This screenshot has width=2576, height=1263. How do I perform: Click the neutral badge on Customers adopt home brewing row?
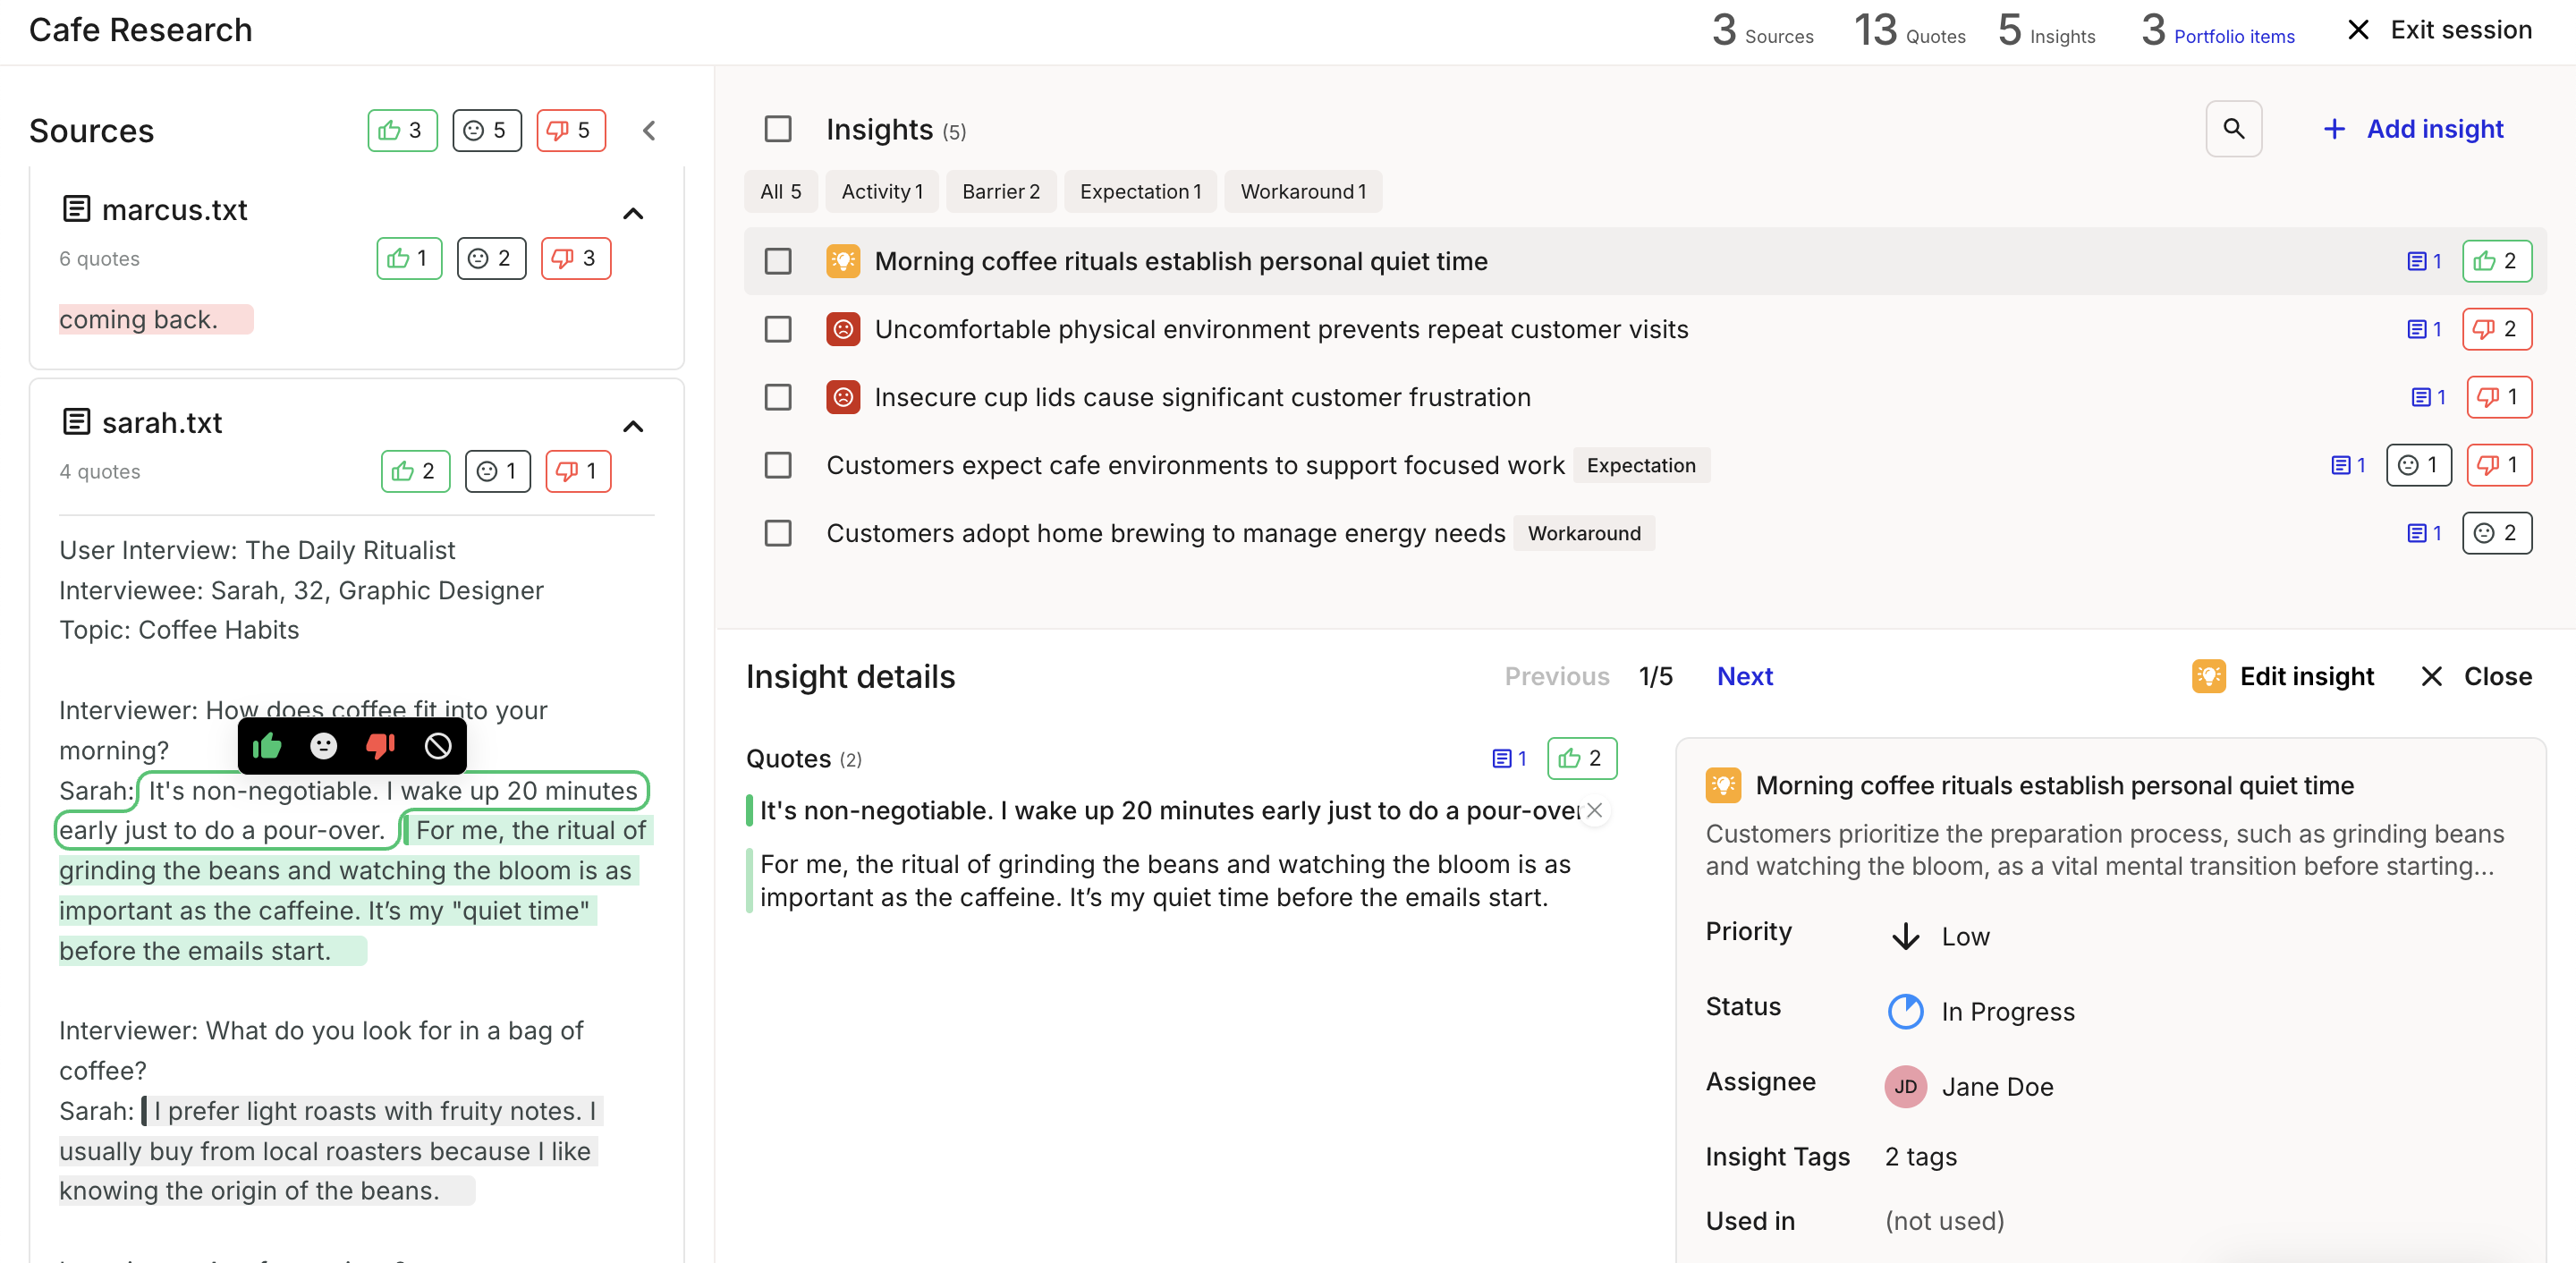point(2497,534)
